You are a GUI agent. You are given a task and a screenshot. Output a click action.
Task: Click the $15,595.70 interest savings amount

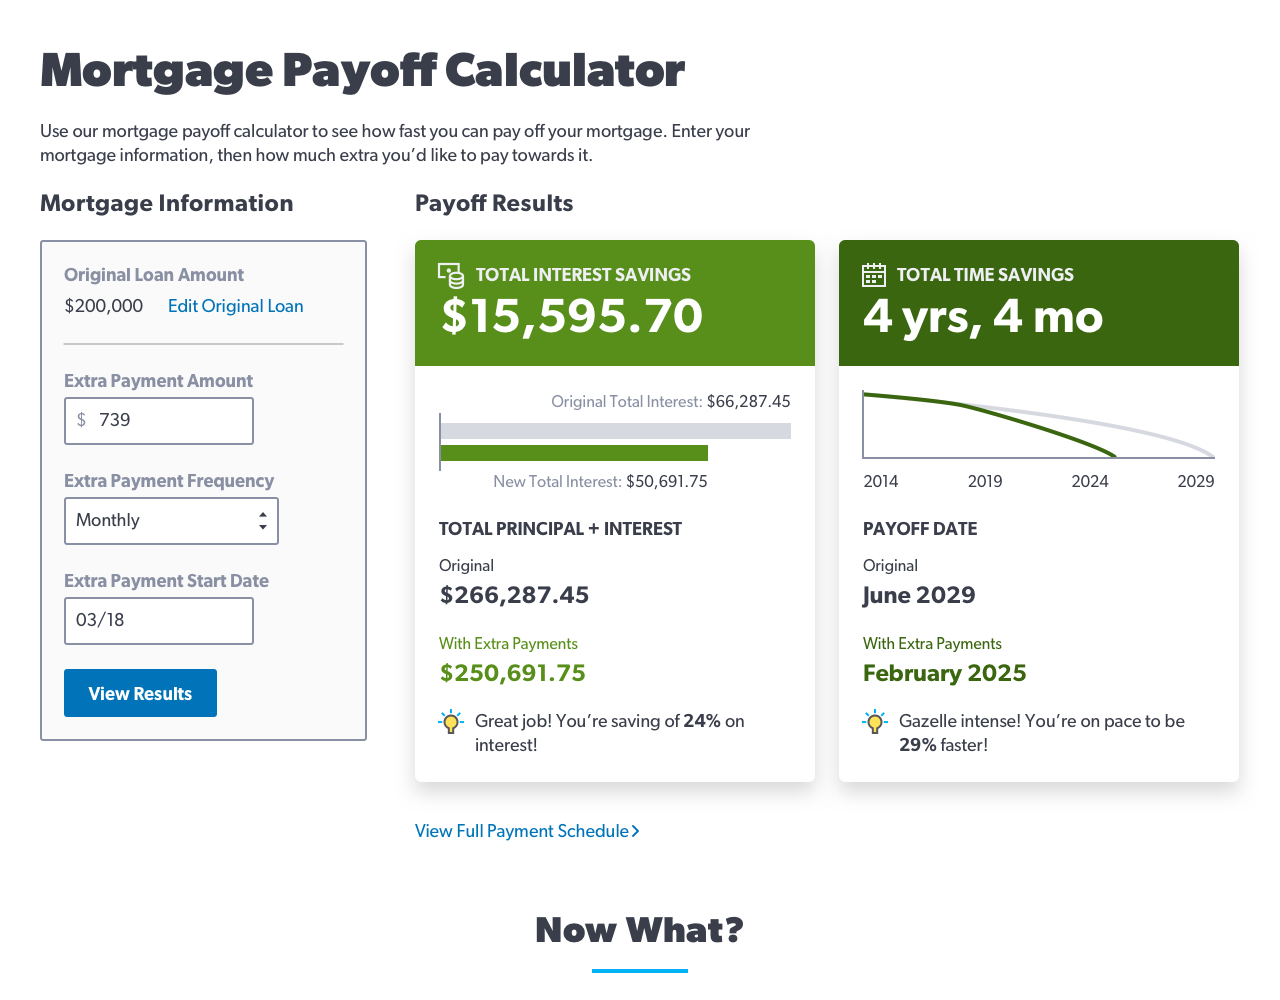[572, 316]
